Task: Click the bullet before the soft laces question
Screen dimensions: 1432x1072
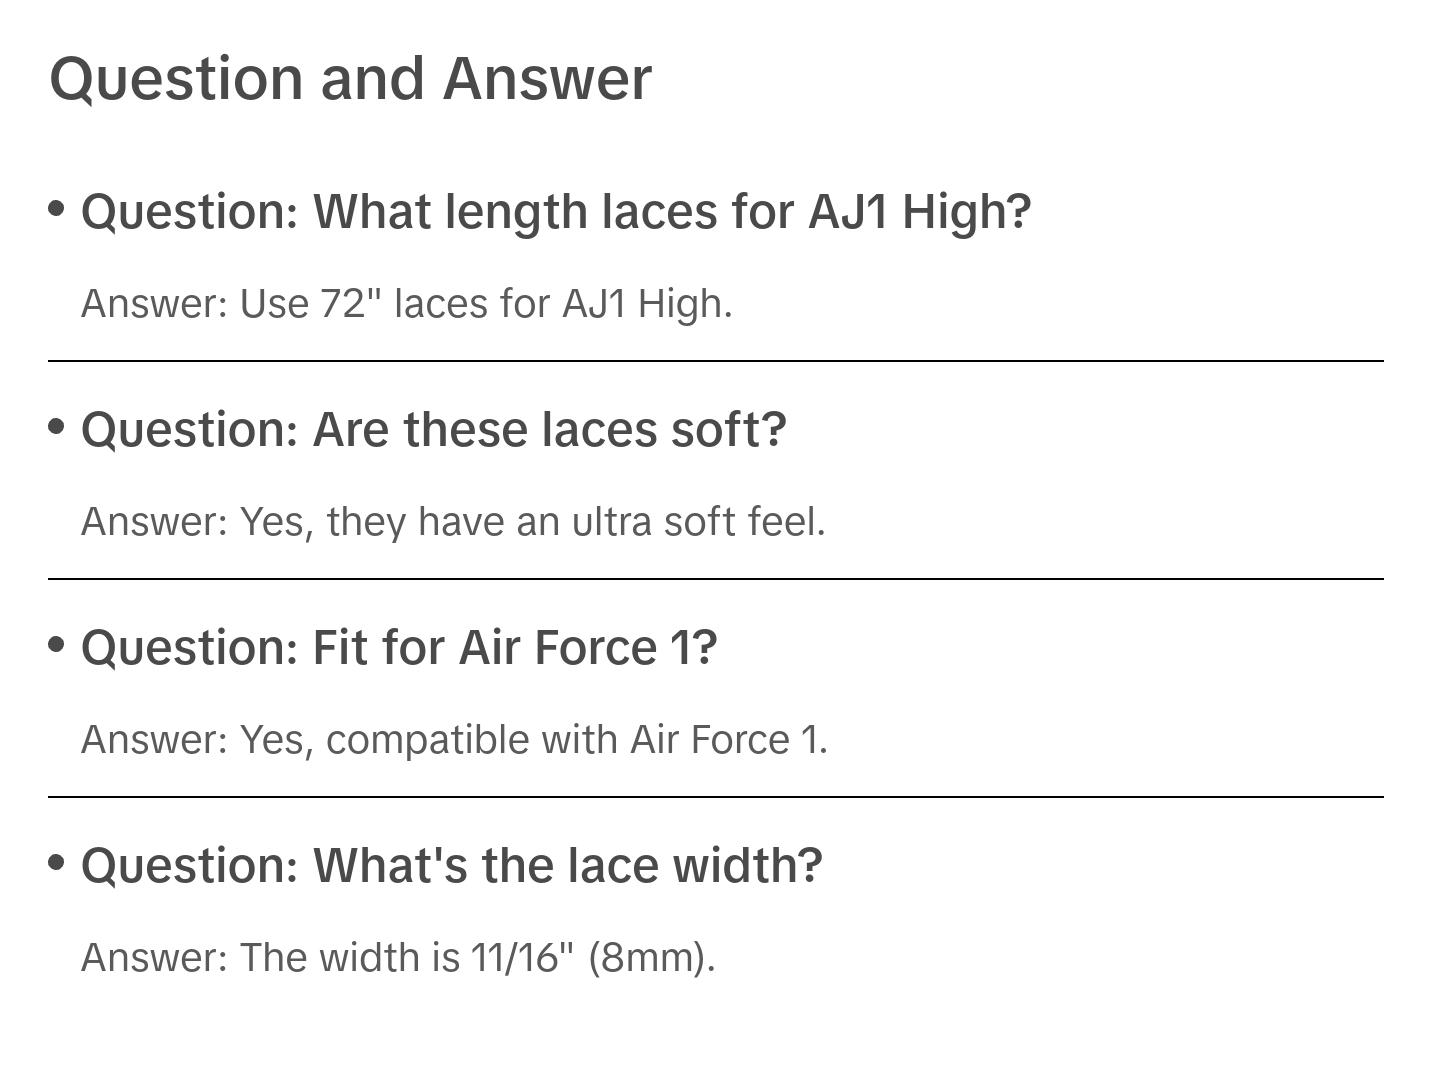Action: coord(57,427)
